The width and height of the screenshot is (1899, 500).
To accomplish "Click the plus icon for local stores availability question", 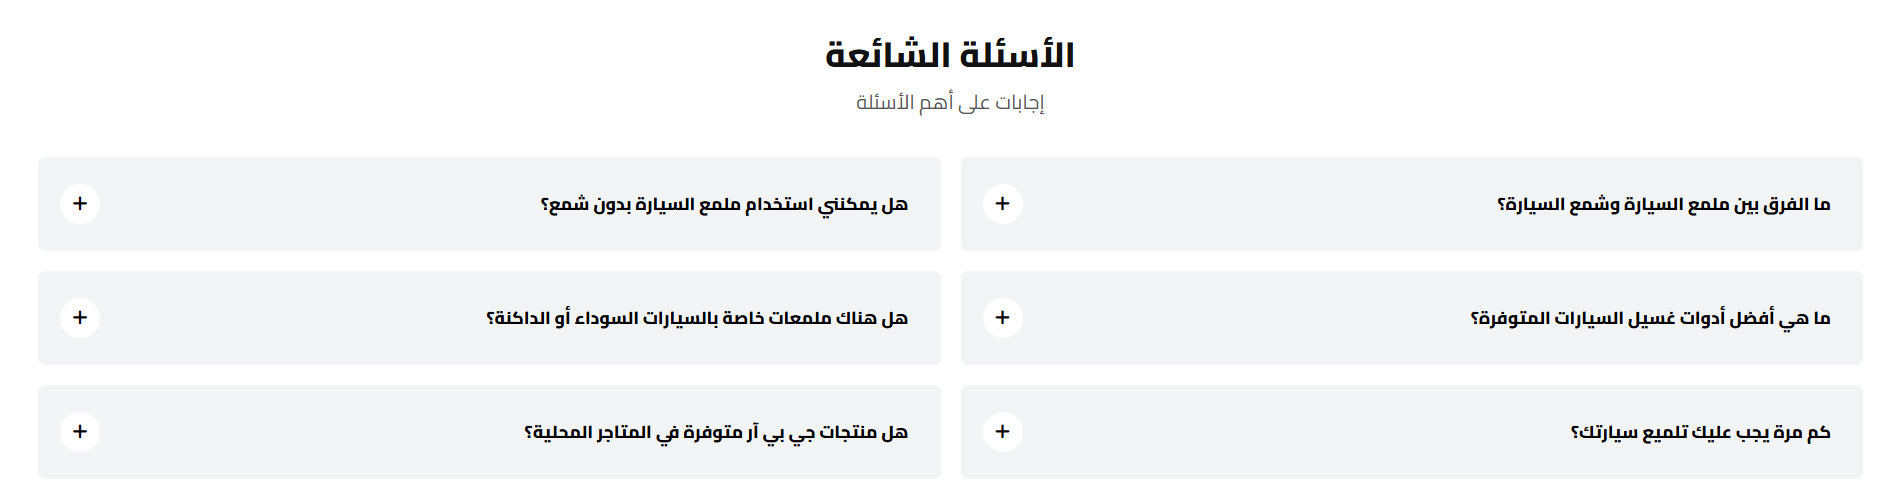I will 80,432.
